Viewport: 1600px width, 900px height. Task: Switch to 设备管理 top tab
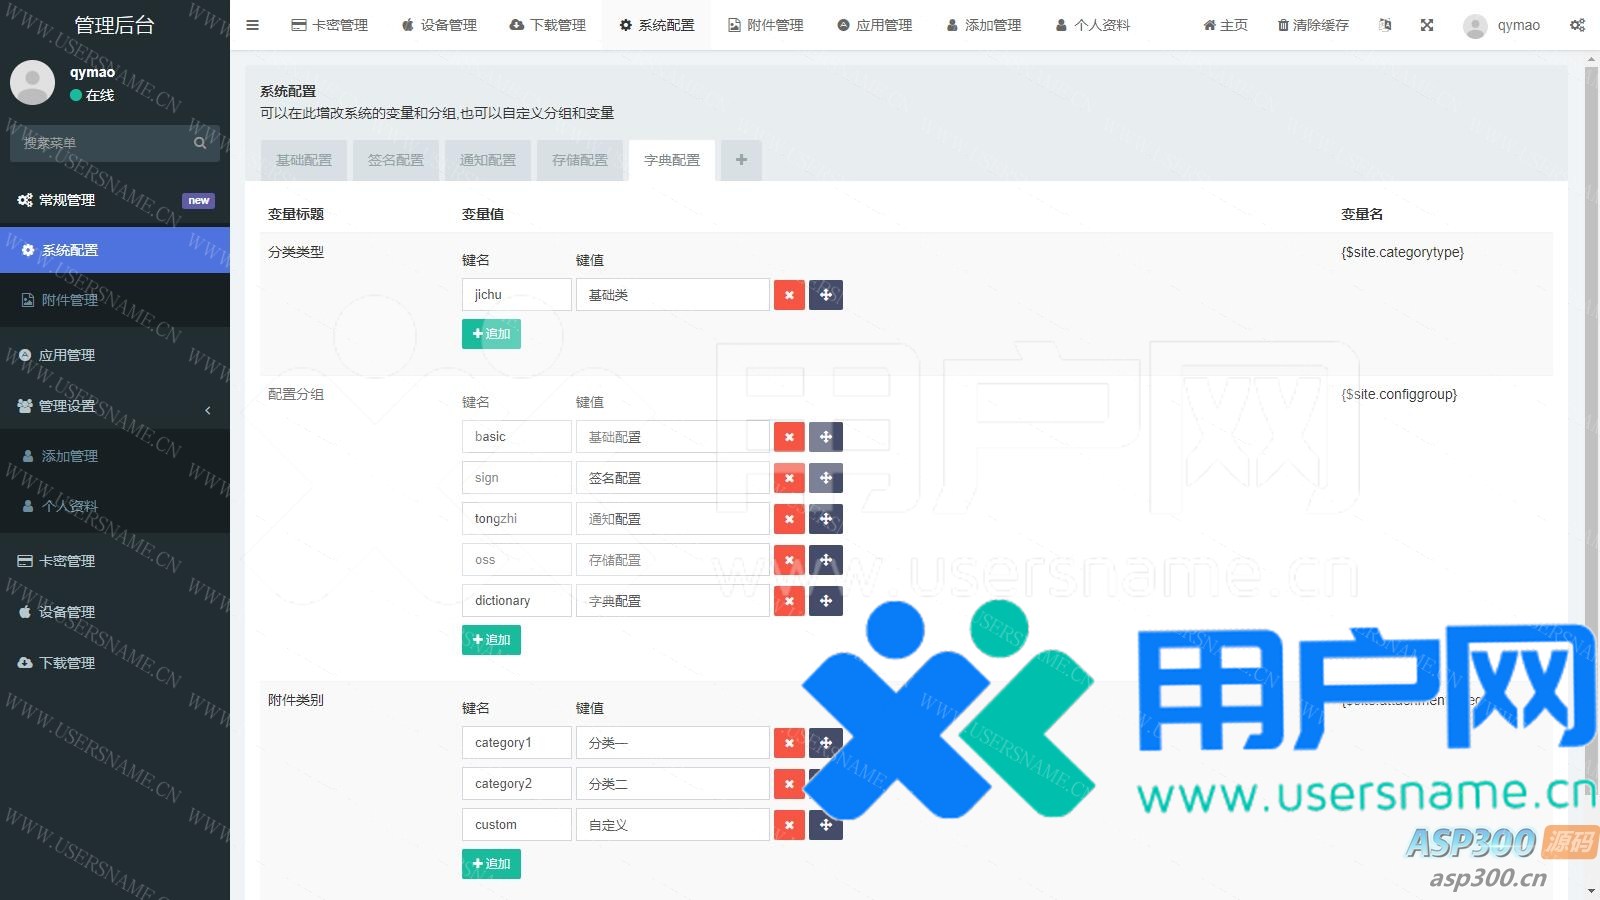coord(439,25)
